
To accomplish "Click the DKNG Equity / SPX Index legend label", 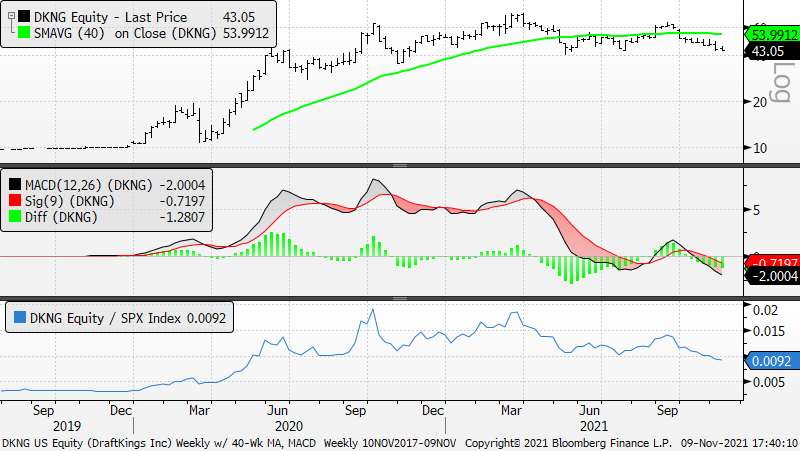I will point(106,318).
